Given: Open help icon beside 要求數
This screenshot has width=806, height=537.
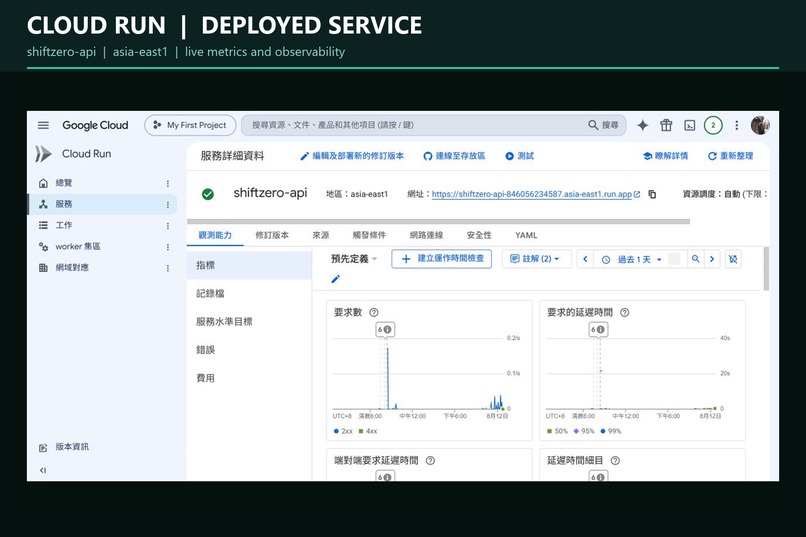Looking at the screenshot, I should [x=374, y=312].
